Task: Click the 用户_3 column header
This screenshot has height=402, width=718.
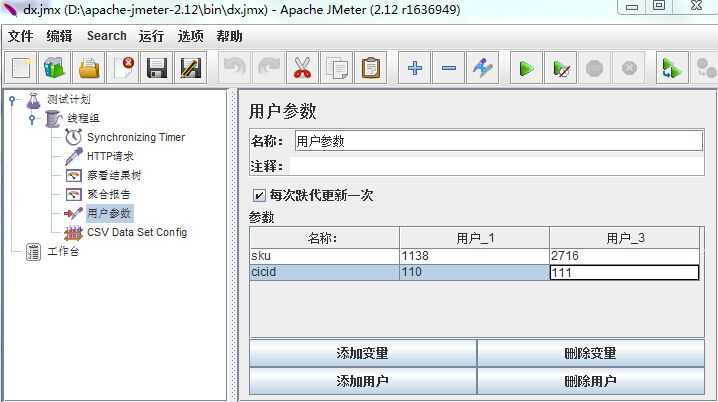Action: point(625,238)
